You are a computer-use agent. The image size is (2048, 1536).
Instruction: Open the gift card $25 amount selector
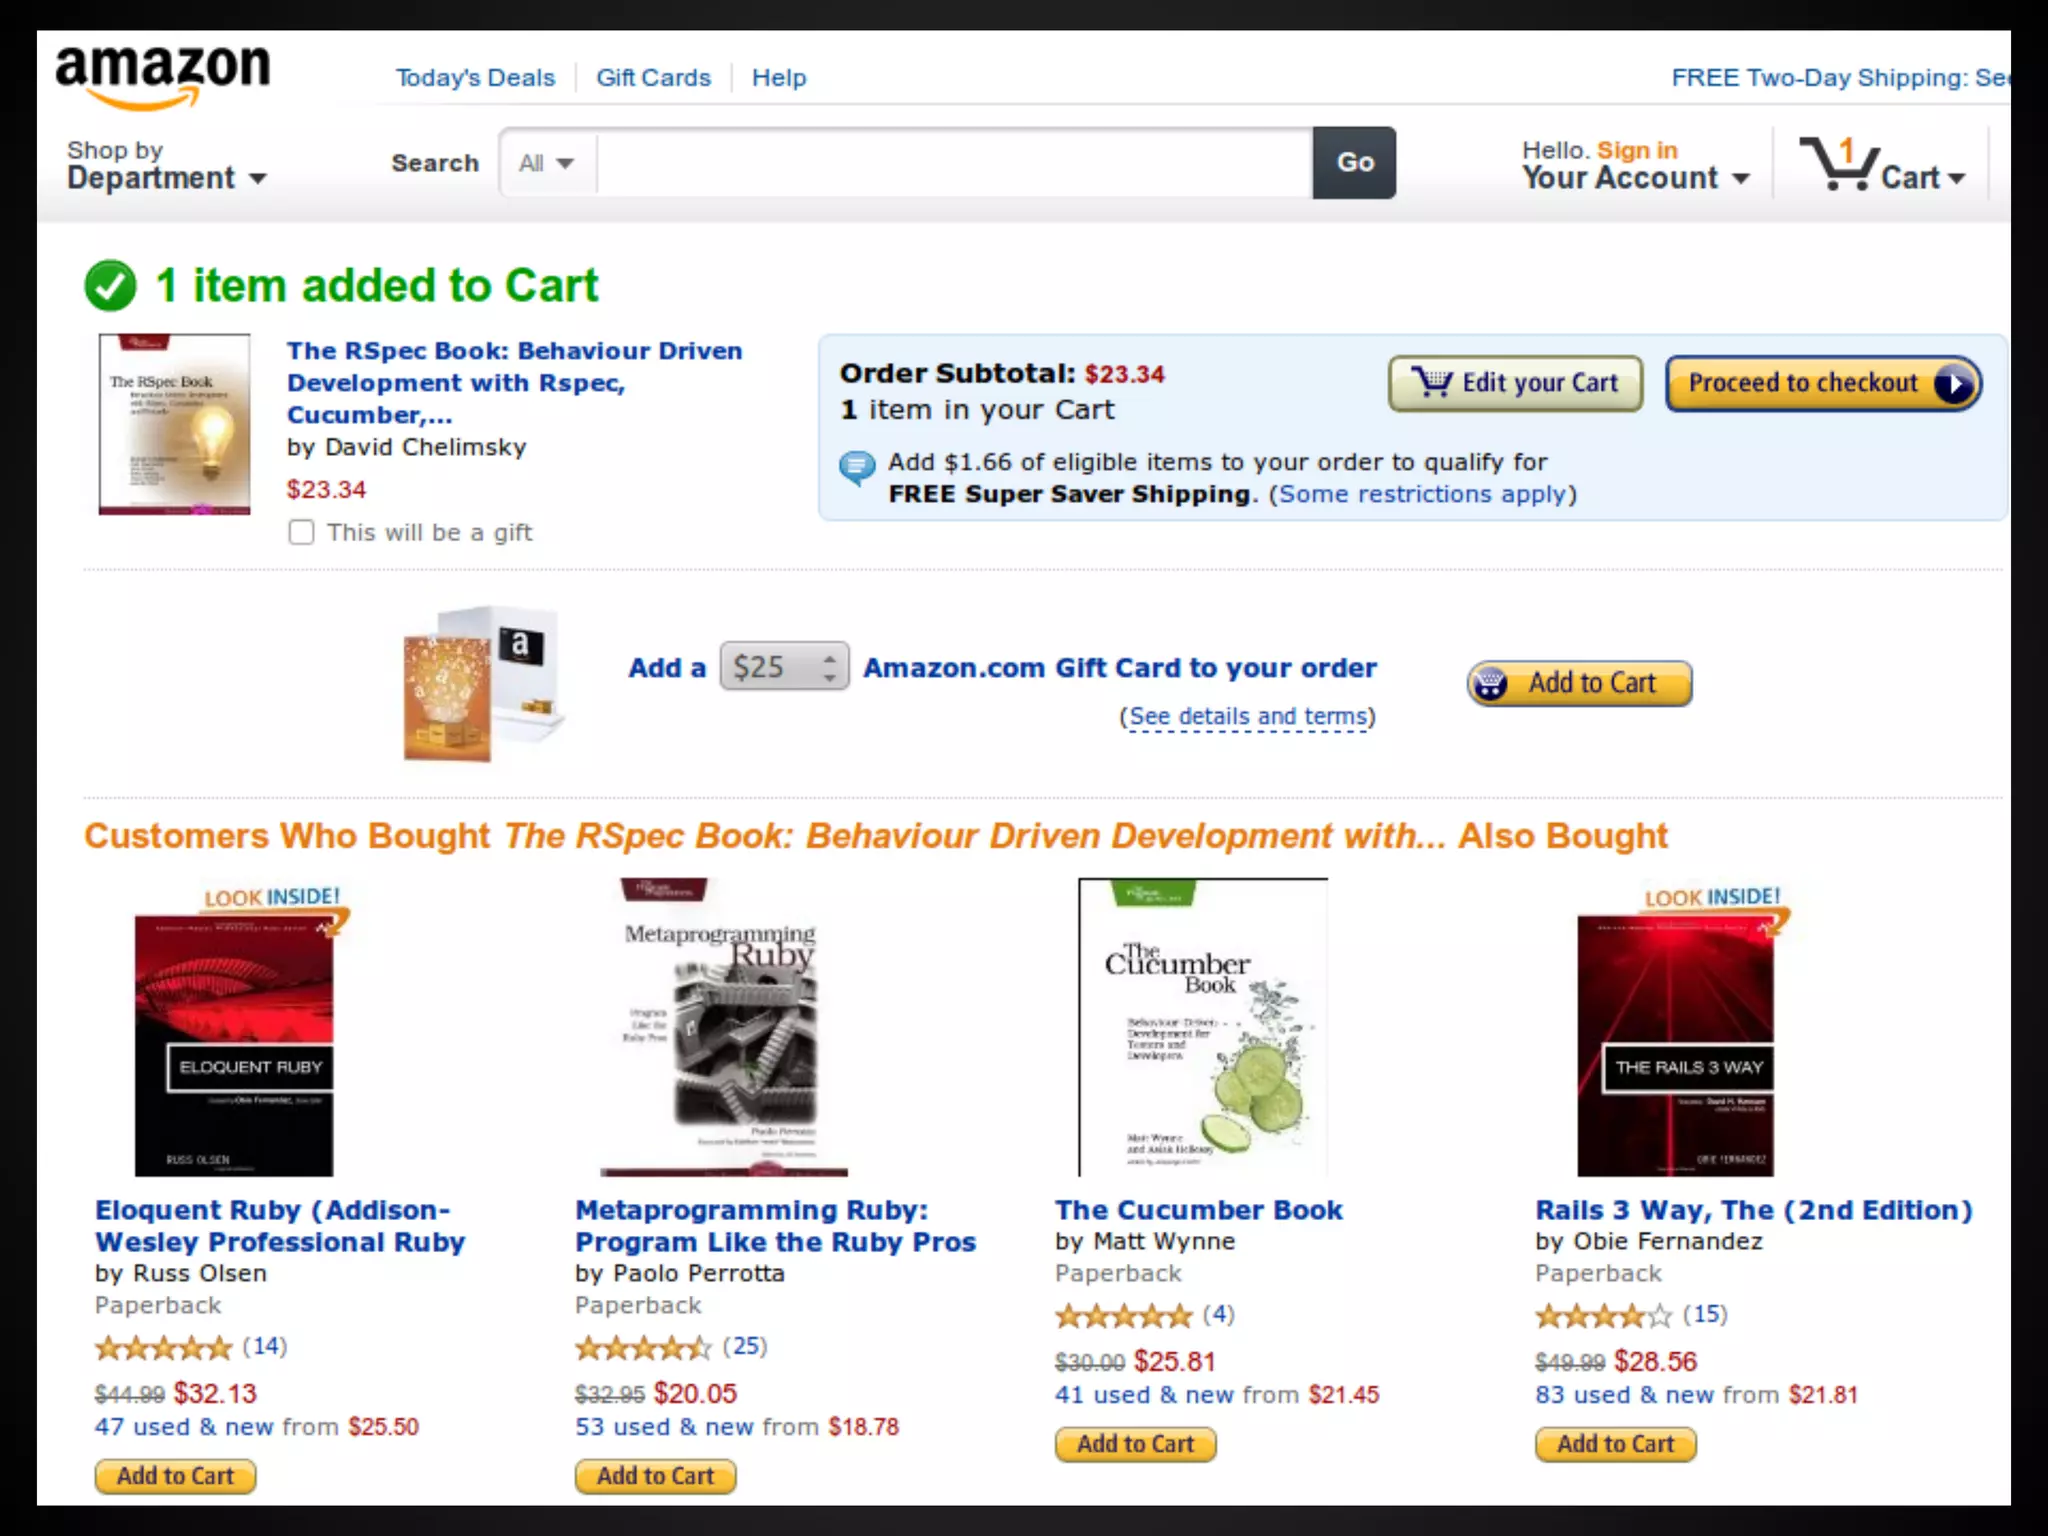pos(784,666)
